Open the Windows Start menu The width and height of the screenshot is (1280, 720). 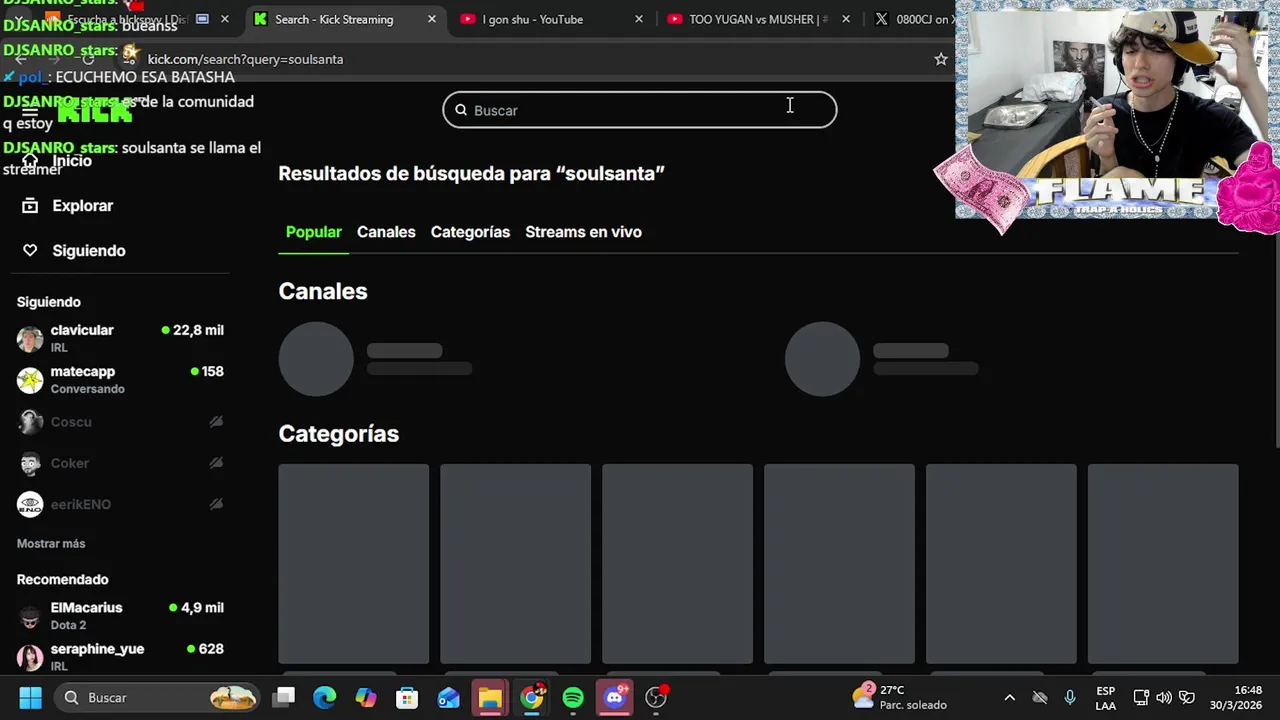tap(30, 697)
